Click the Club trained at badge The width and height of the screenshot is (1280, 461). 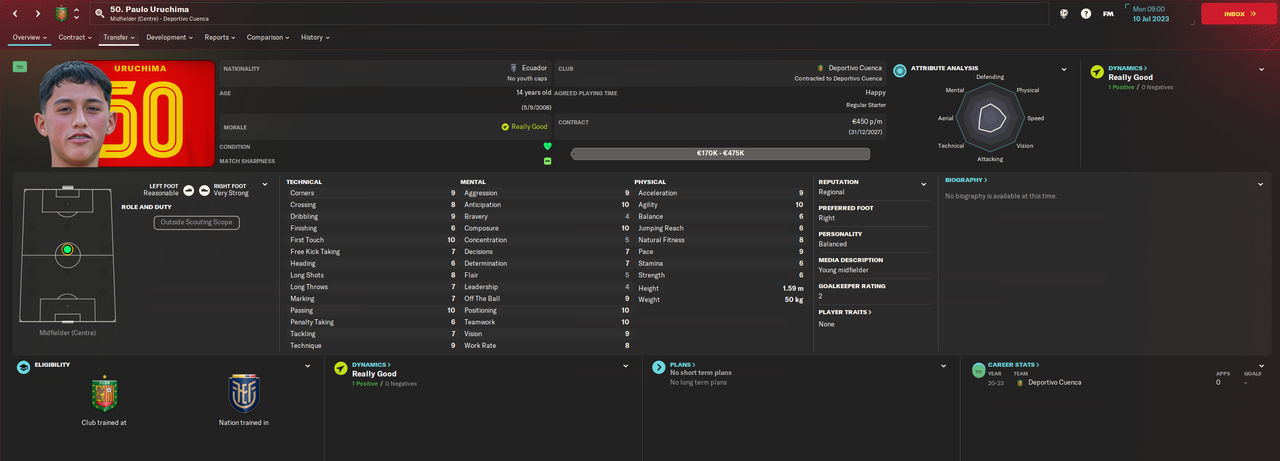[104, 394]
